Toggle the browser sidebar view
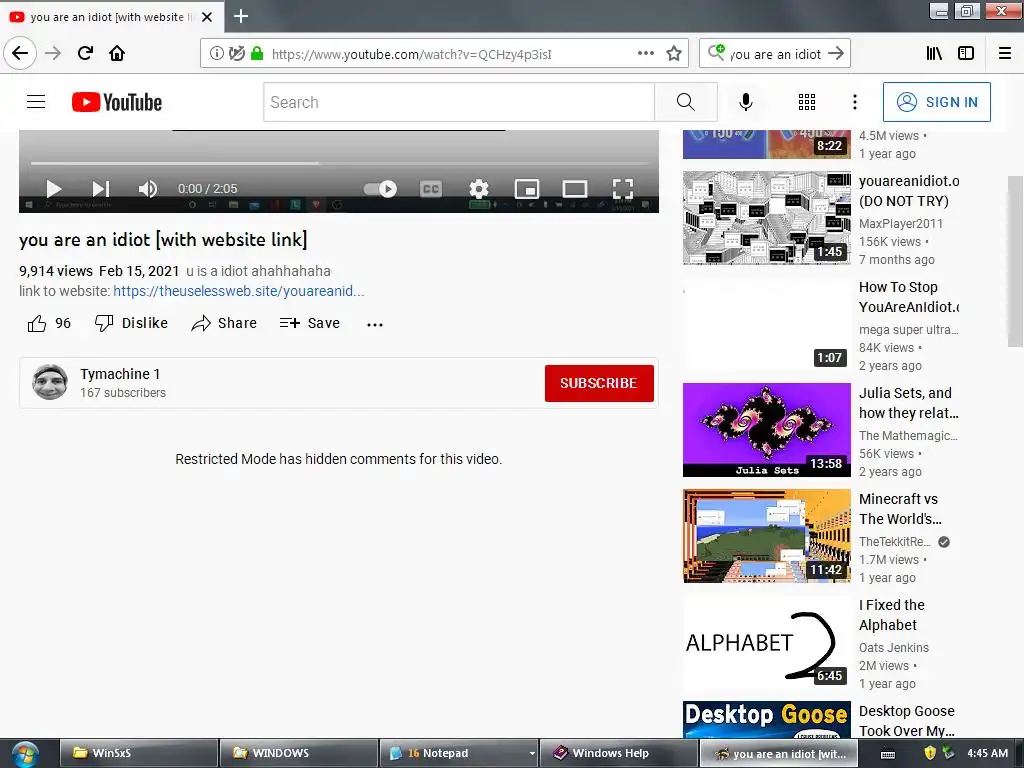This screenshot has height=768, width=1024. [966, 53]
